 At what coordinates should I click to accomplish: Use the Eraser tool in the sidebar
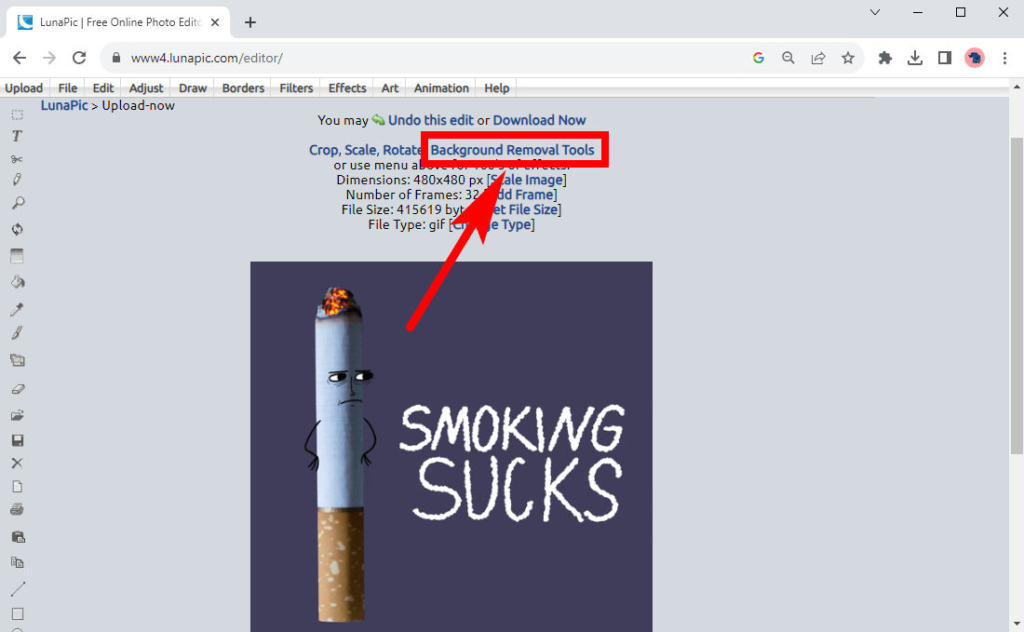pos(16,388)
